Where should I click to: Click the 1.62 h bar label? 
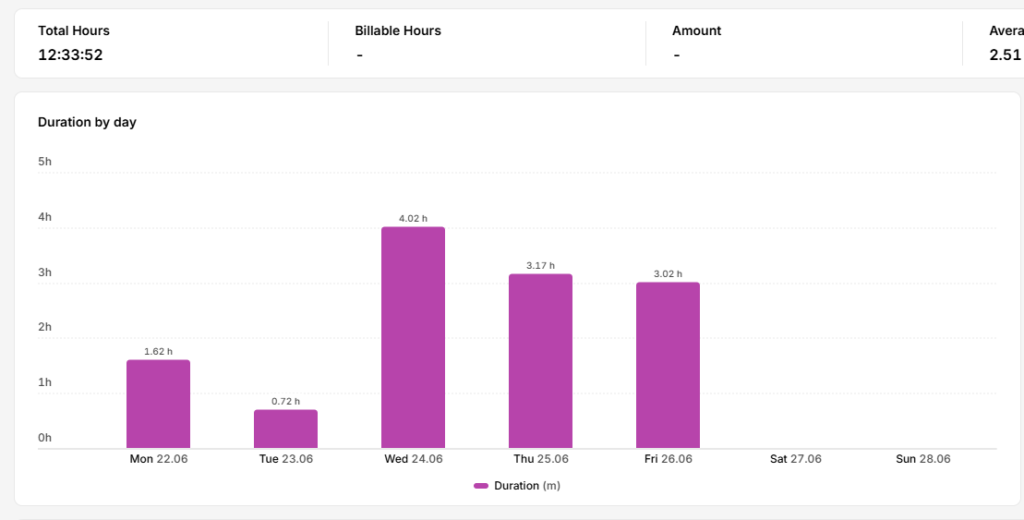pyautogui.click(x=158, y=351)
